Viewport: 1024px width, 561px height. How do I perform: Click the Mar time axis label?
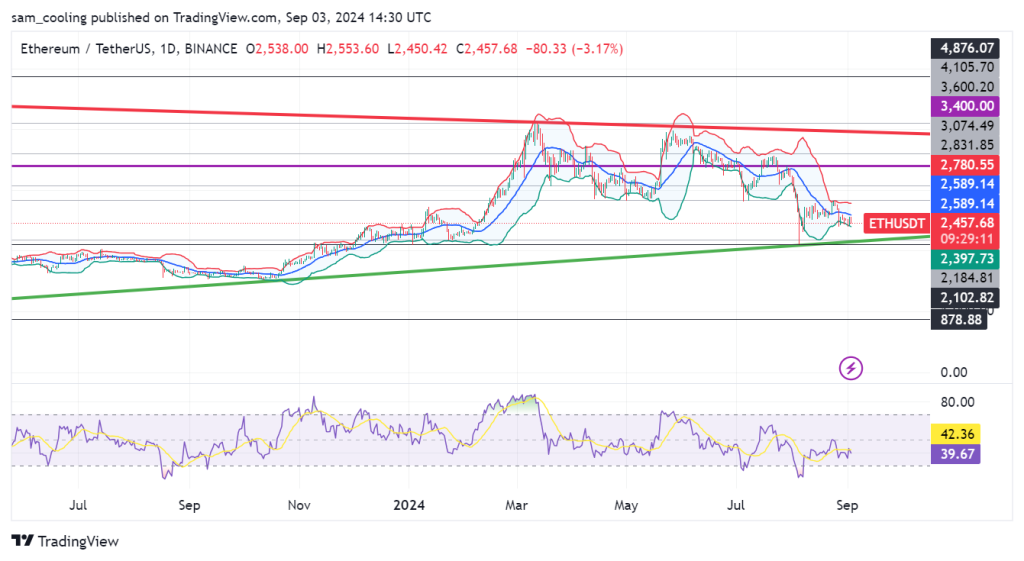[x=517, y=505]
